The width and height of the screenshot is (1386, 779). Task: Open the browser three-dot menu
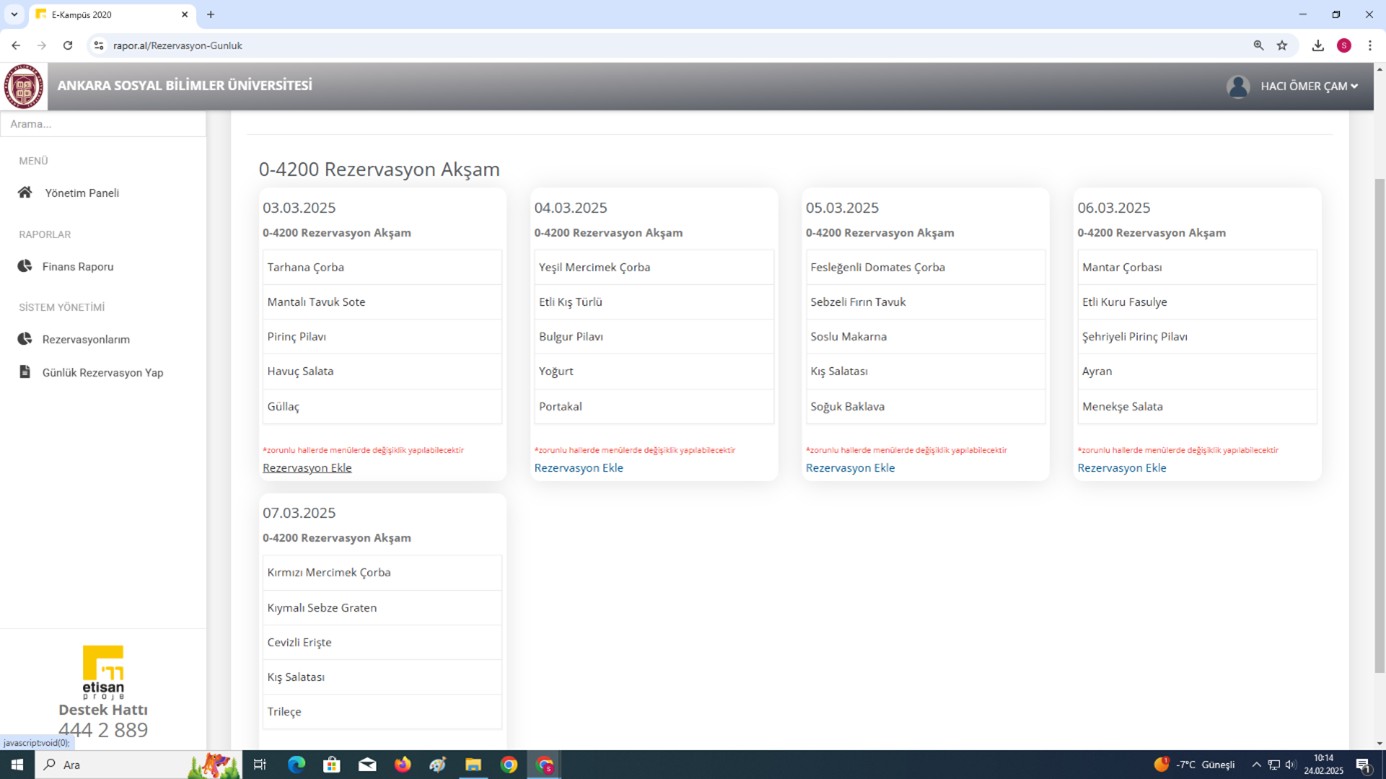tap(1370, 45)
